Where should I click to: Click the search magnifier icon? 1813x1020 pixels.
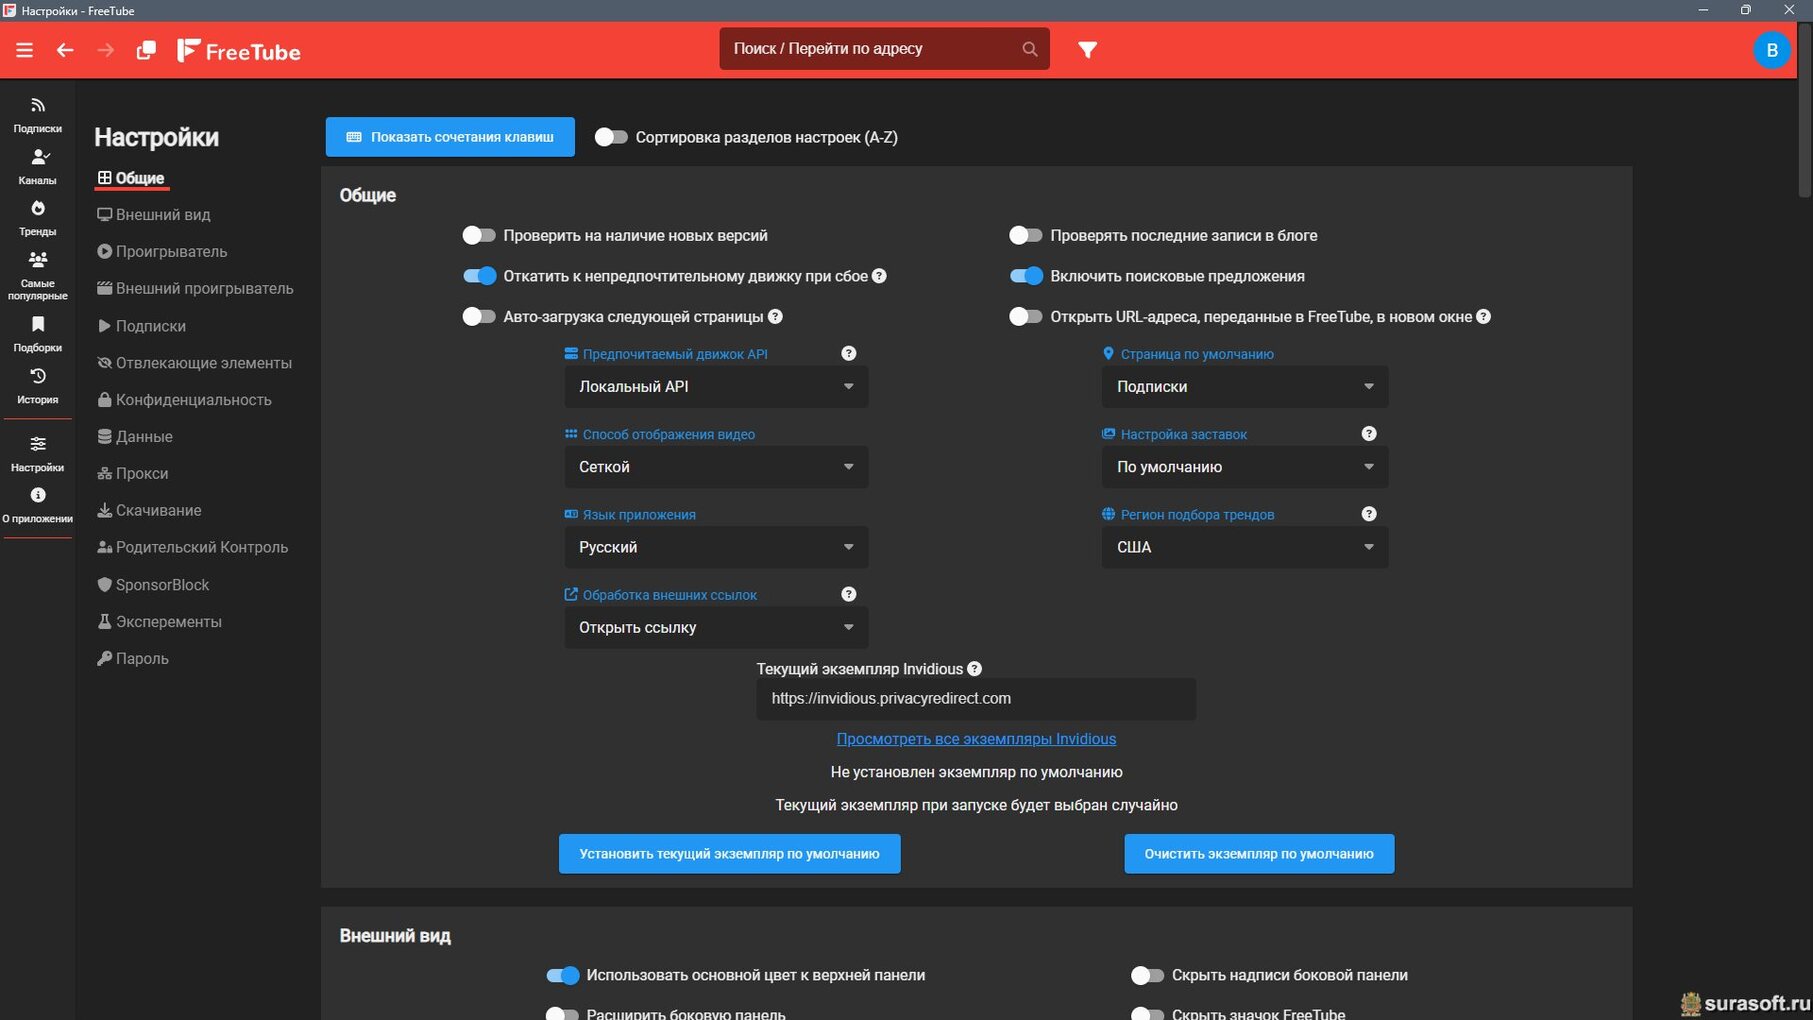(1029, 49)
